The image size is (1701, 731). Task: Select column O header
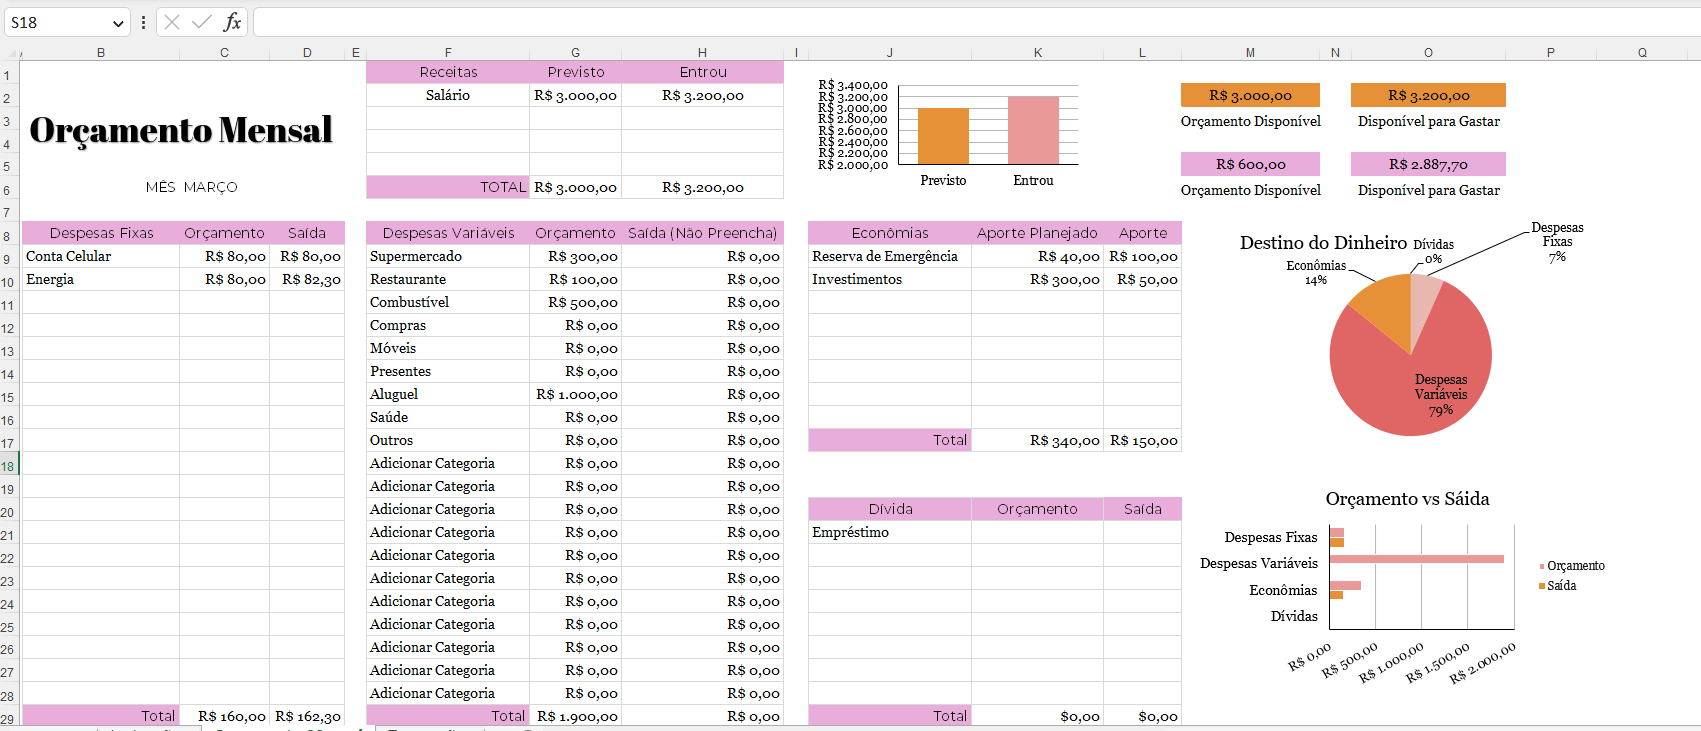[1428, 53]
